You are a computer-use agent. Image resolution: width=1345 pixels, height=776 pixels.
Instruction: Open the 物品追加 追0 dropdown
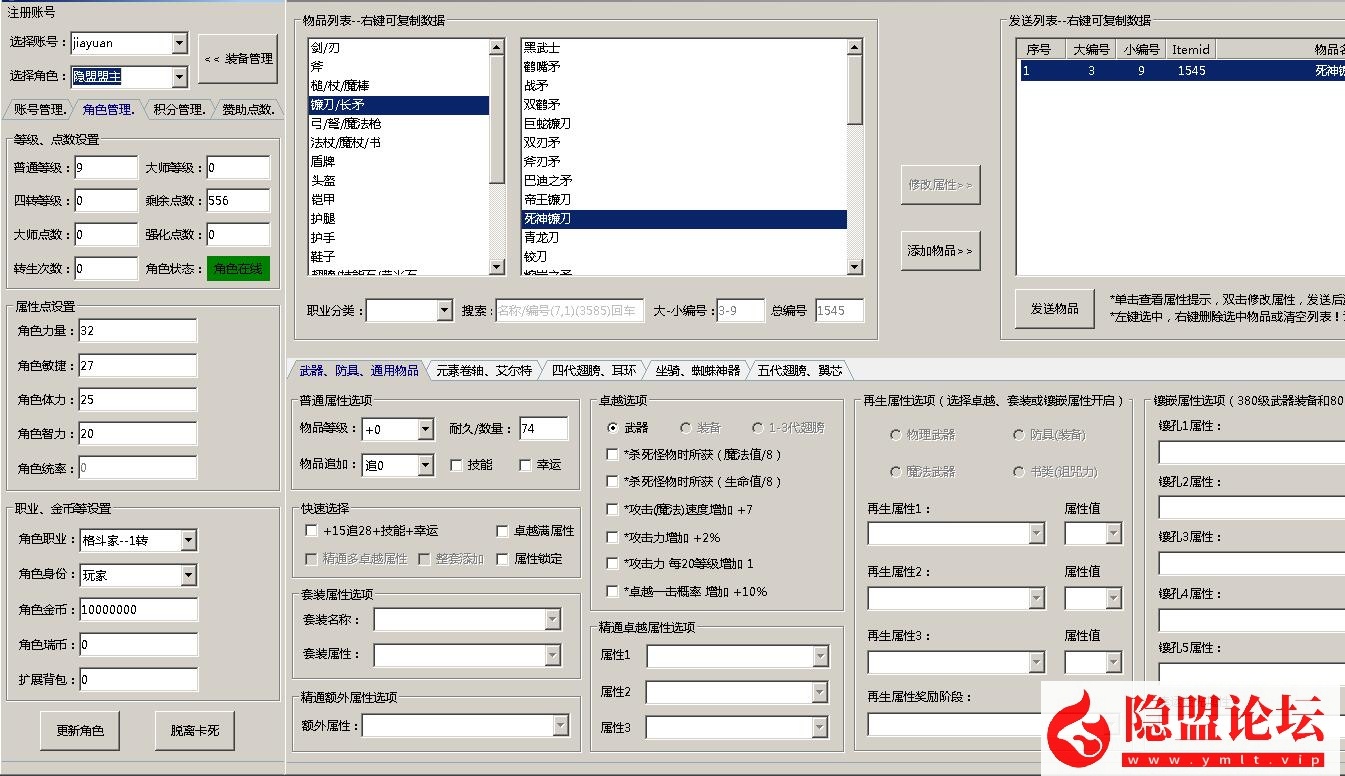[425, 465]
